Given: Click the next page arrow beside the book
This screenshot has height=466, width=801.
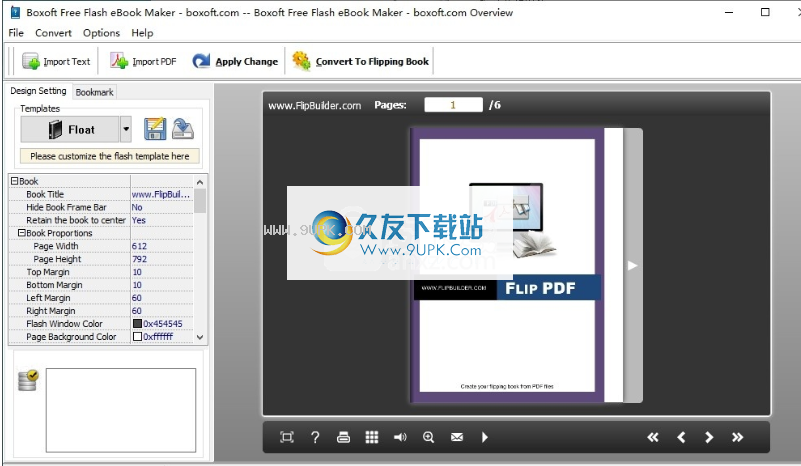Looking at the screenshot, I should [632, 265].
